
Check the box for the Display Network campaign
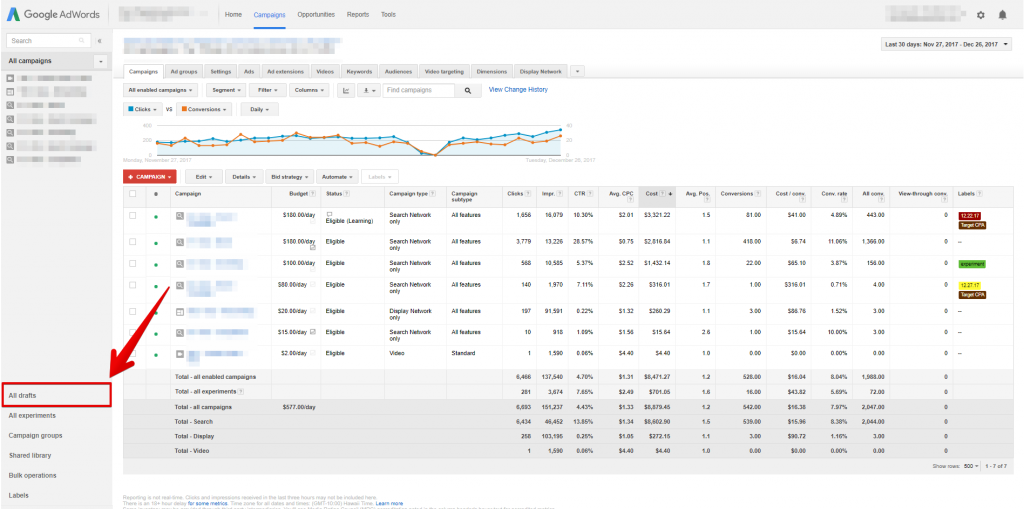click(133, 311)
